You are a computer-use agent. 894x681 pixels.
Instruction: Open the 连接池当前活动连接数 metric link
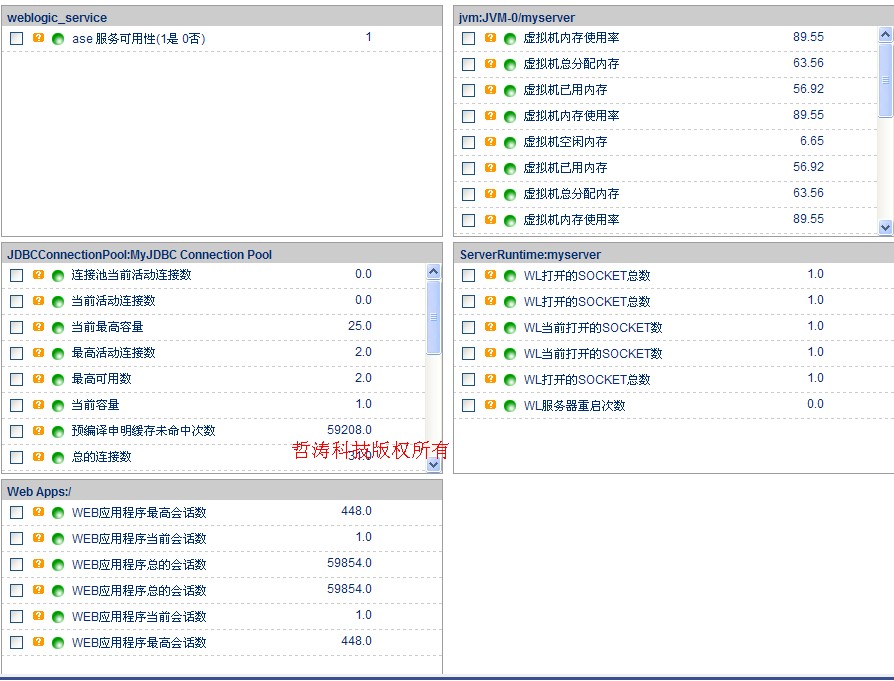coord(131,275)
